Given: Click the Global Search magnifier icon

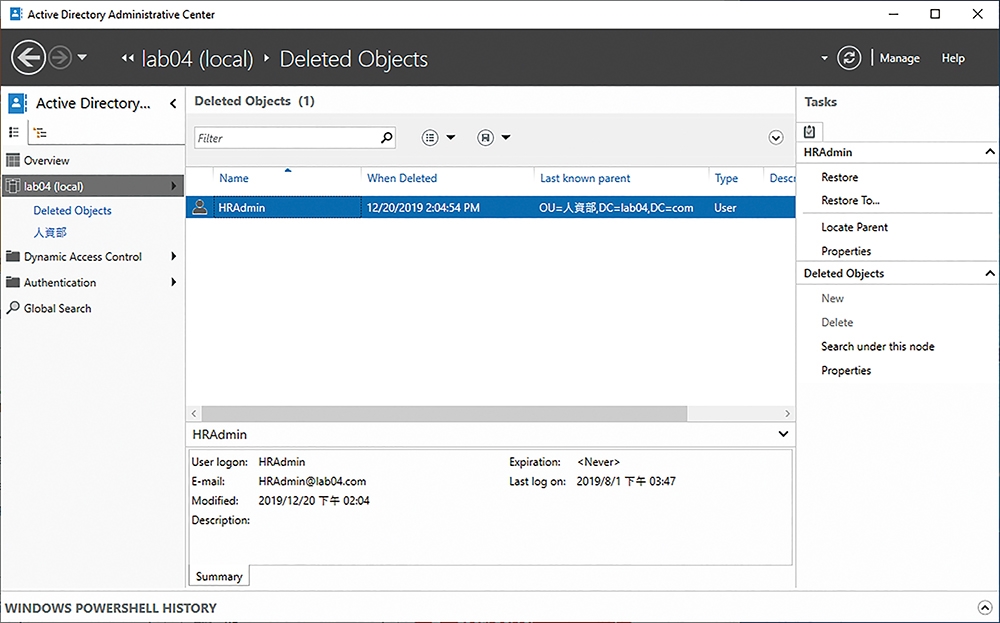Looking at the screenshot, I should click(x=13, y=308).
